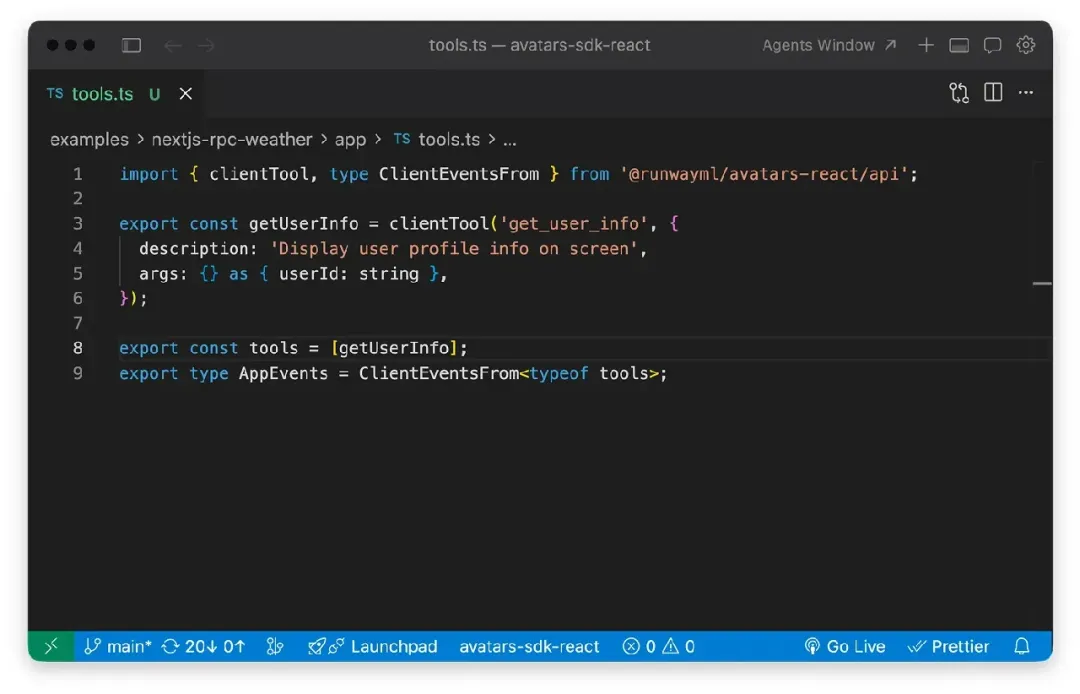Click the examples breadcrumb
Viewport: 1080px width, 694px height.
point(90,139)
